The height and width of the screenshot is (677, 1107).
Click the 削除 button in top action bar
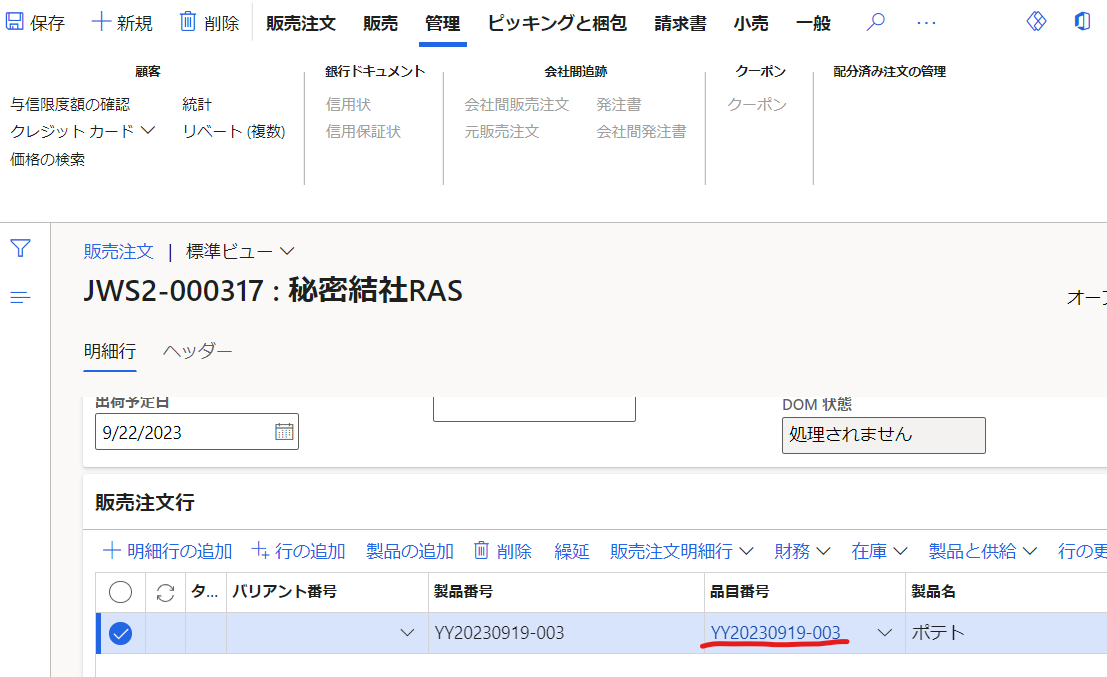(209, 23)
